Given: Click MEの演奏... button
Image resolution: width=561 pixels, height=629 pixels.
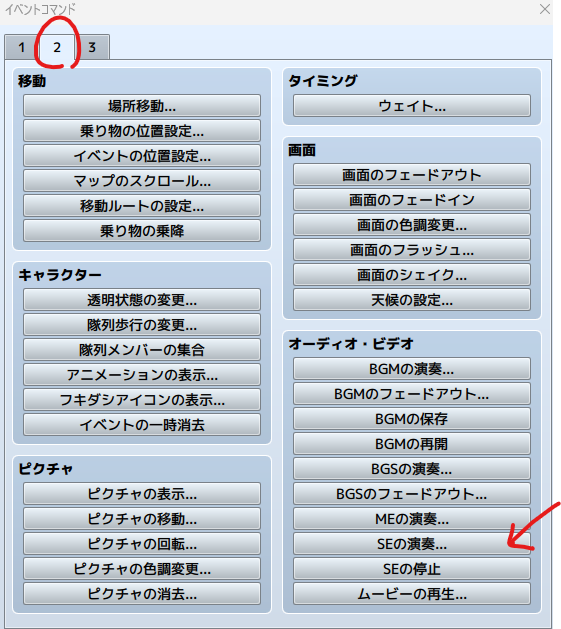Looking at the screenshot, I should pyautogui.click(x=412, y=518).
